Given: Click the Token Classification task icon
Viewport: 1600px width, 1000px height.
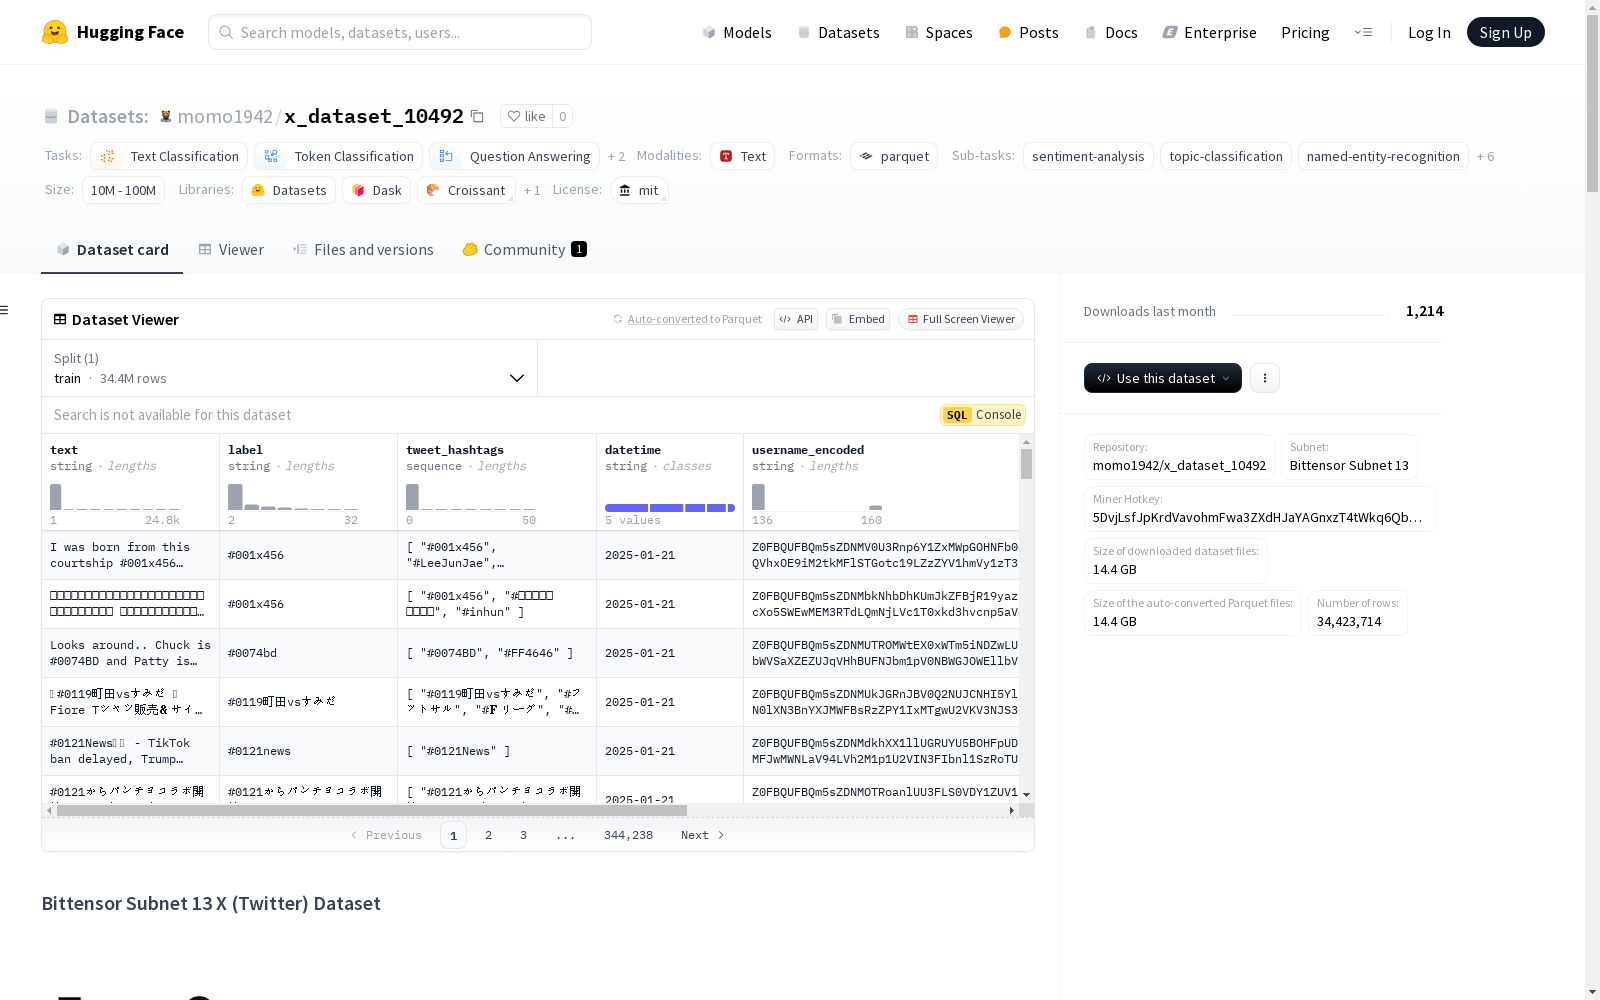Looking at the screenshot, I should pos(271,156).
